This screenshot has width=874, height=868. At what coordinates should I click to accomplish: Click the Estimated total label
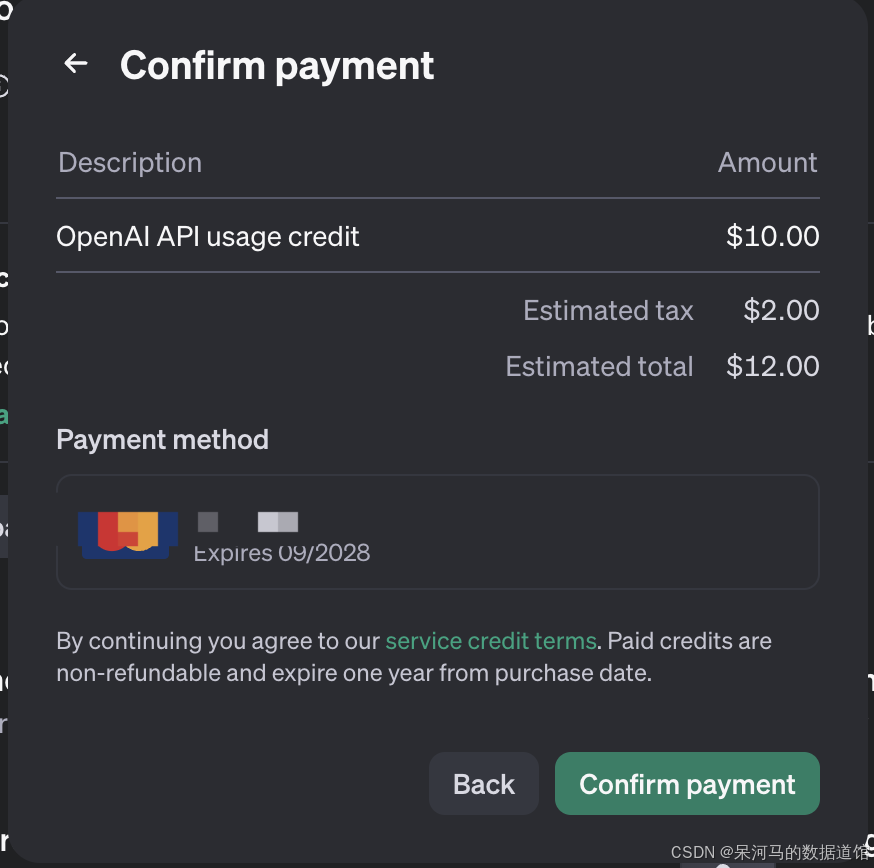[599, 366]
